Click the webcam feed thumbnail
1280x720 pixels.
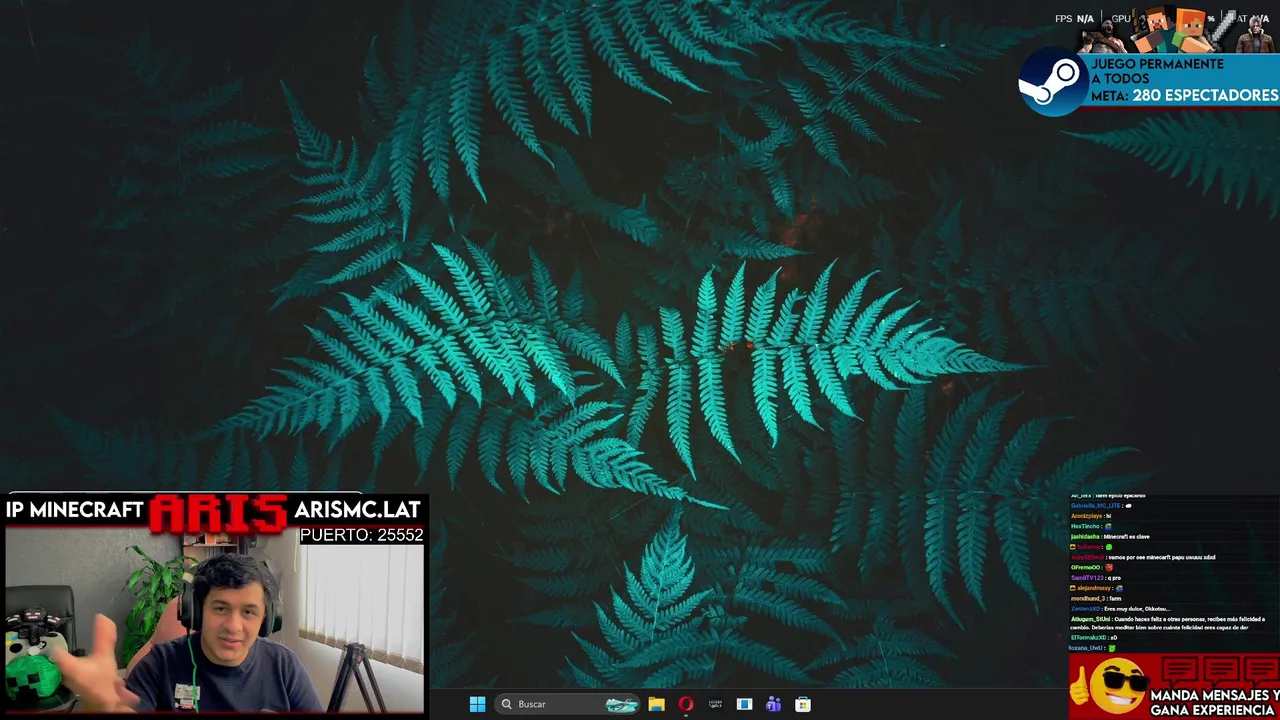coord(214,620)
